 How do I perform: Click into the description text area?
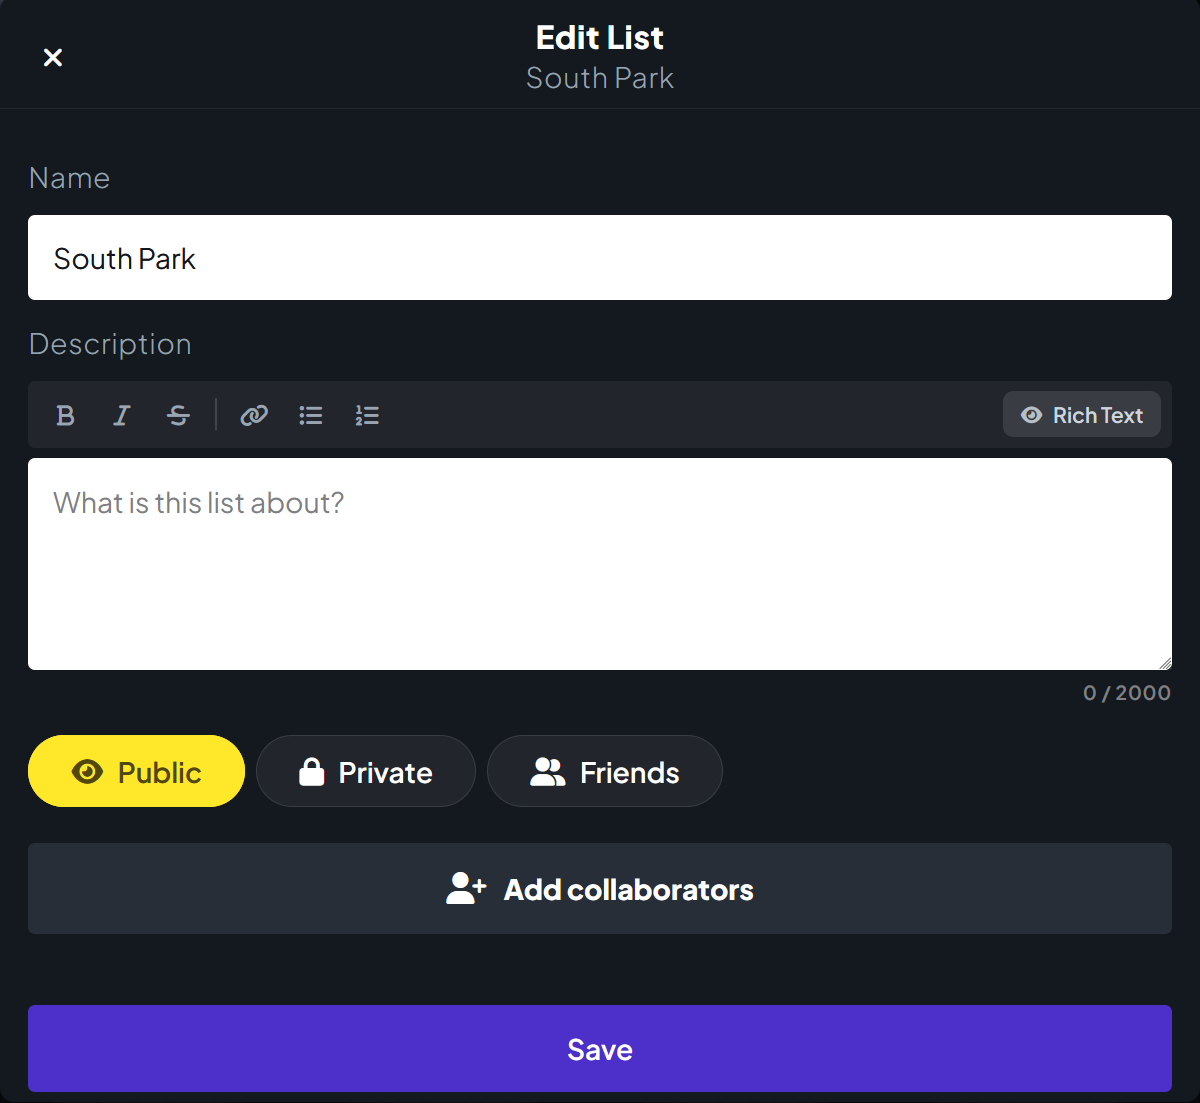(x=600, y=564)
